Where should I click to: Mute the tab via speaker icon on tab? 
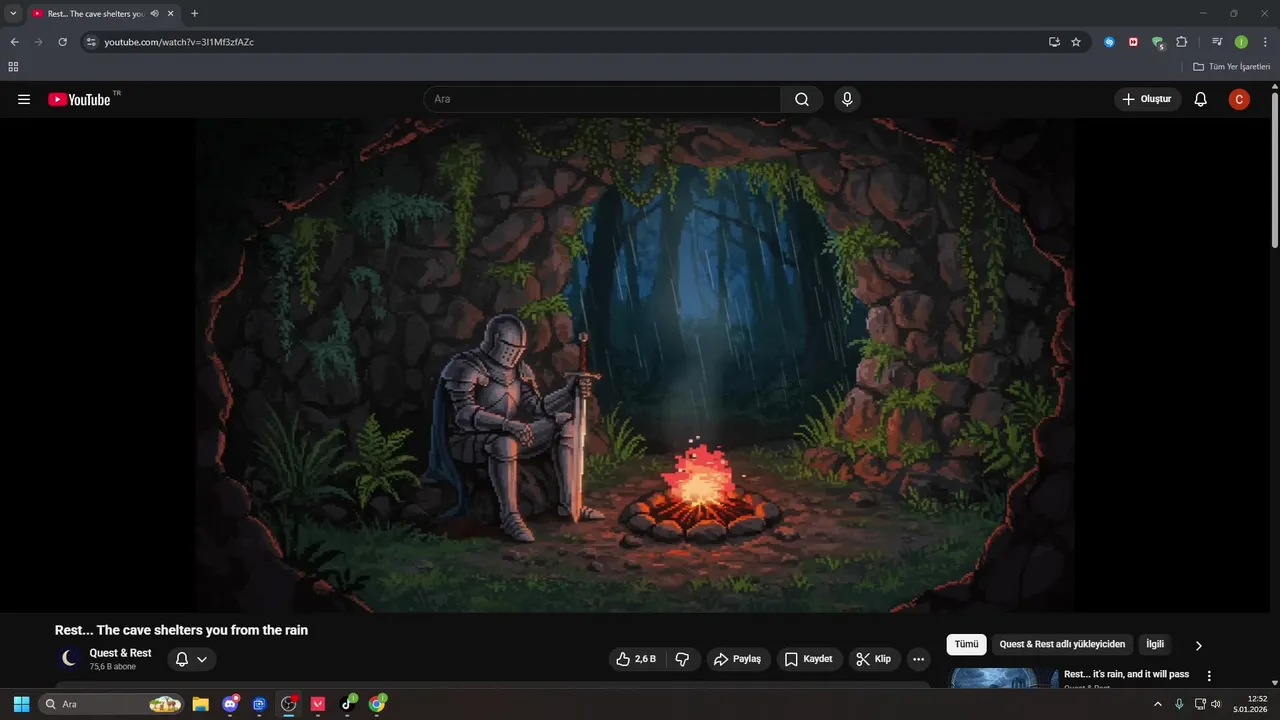155,14
